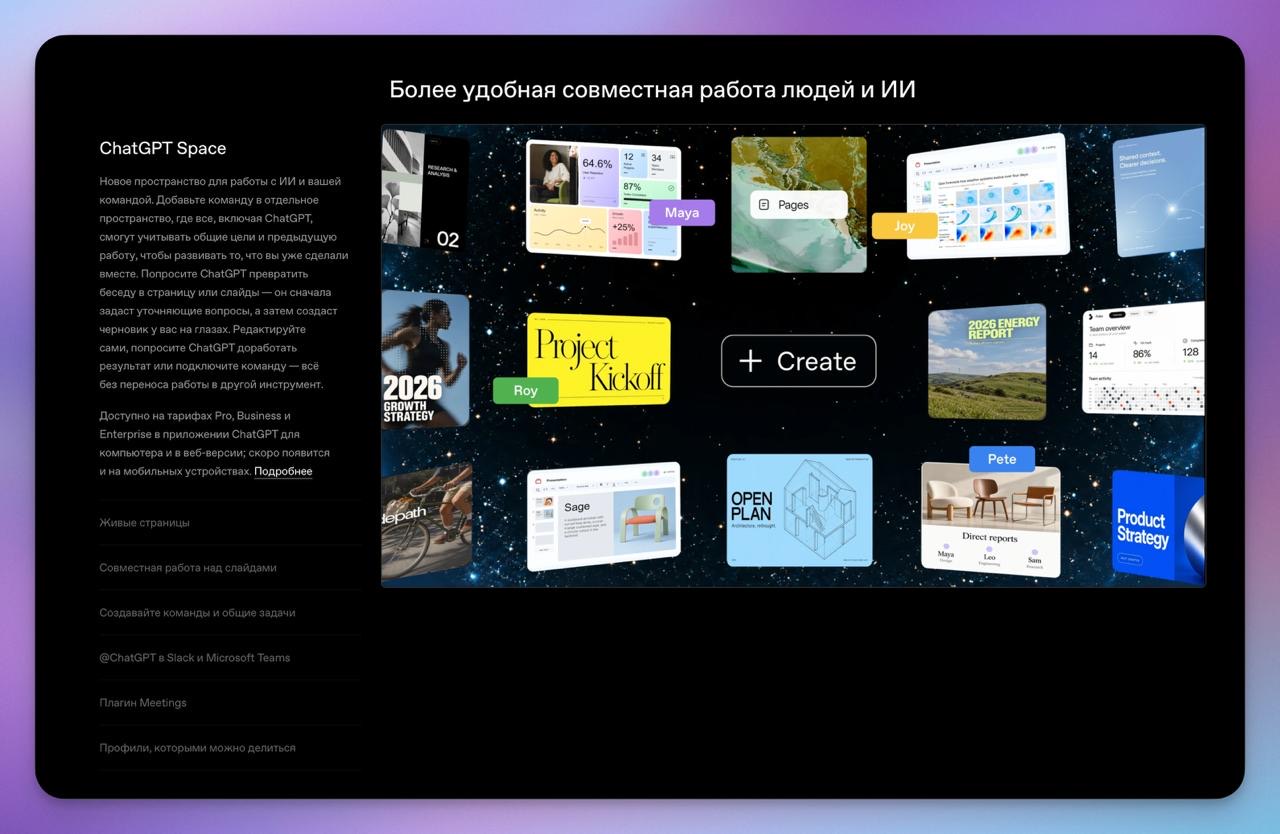Image resolution: width=1280 pixels, height=834 pixels.
Task: Open the Direct reports card
Action: tap(990, 520)
